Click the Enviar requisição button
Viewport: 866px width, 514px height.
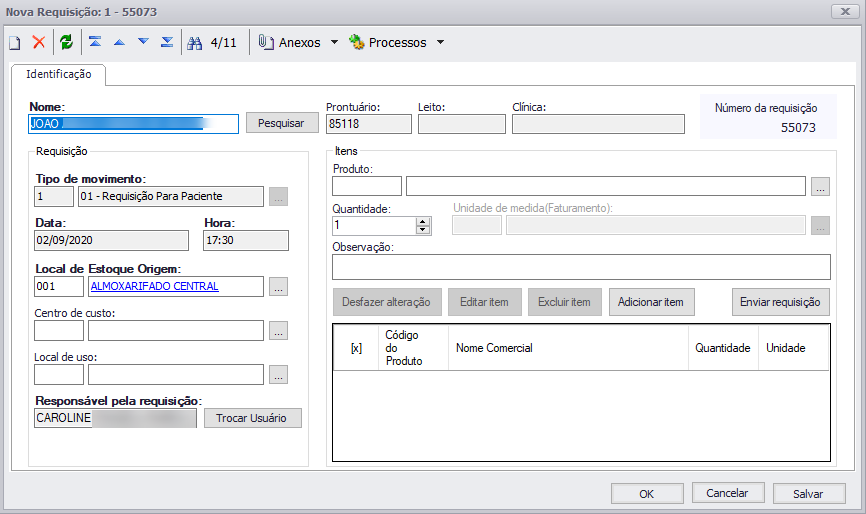(x=780, y=302)
